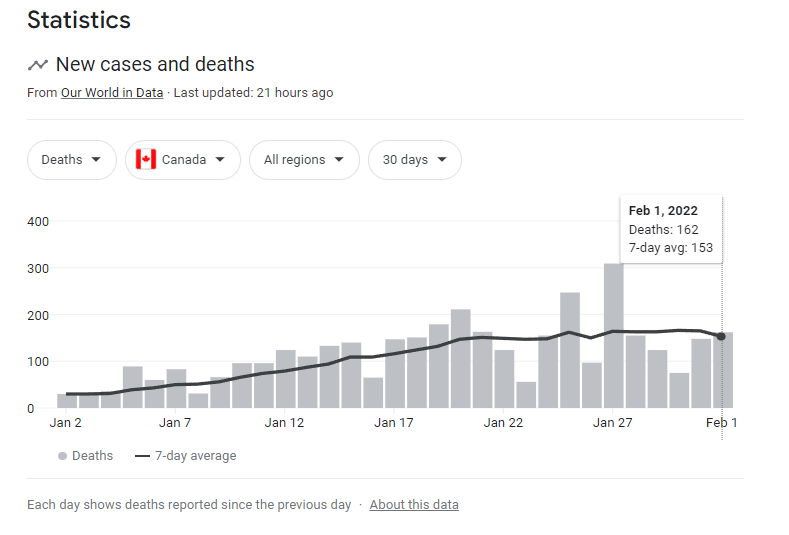Open the Our World in Data link

coord(114,93)
